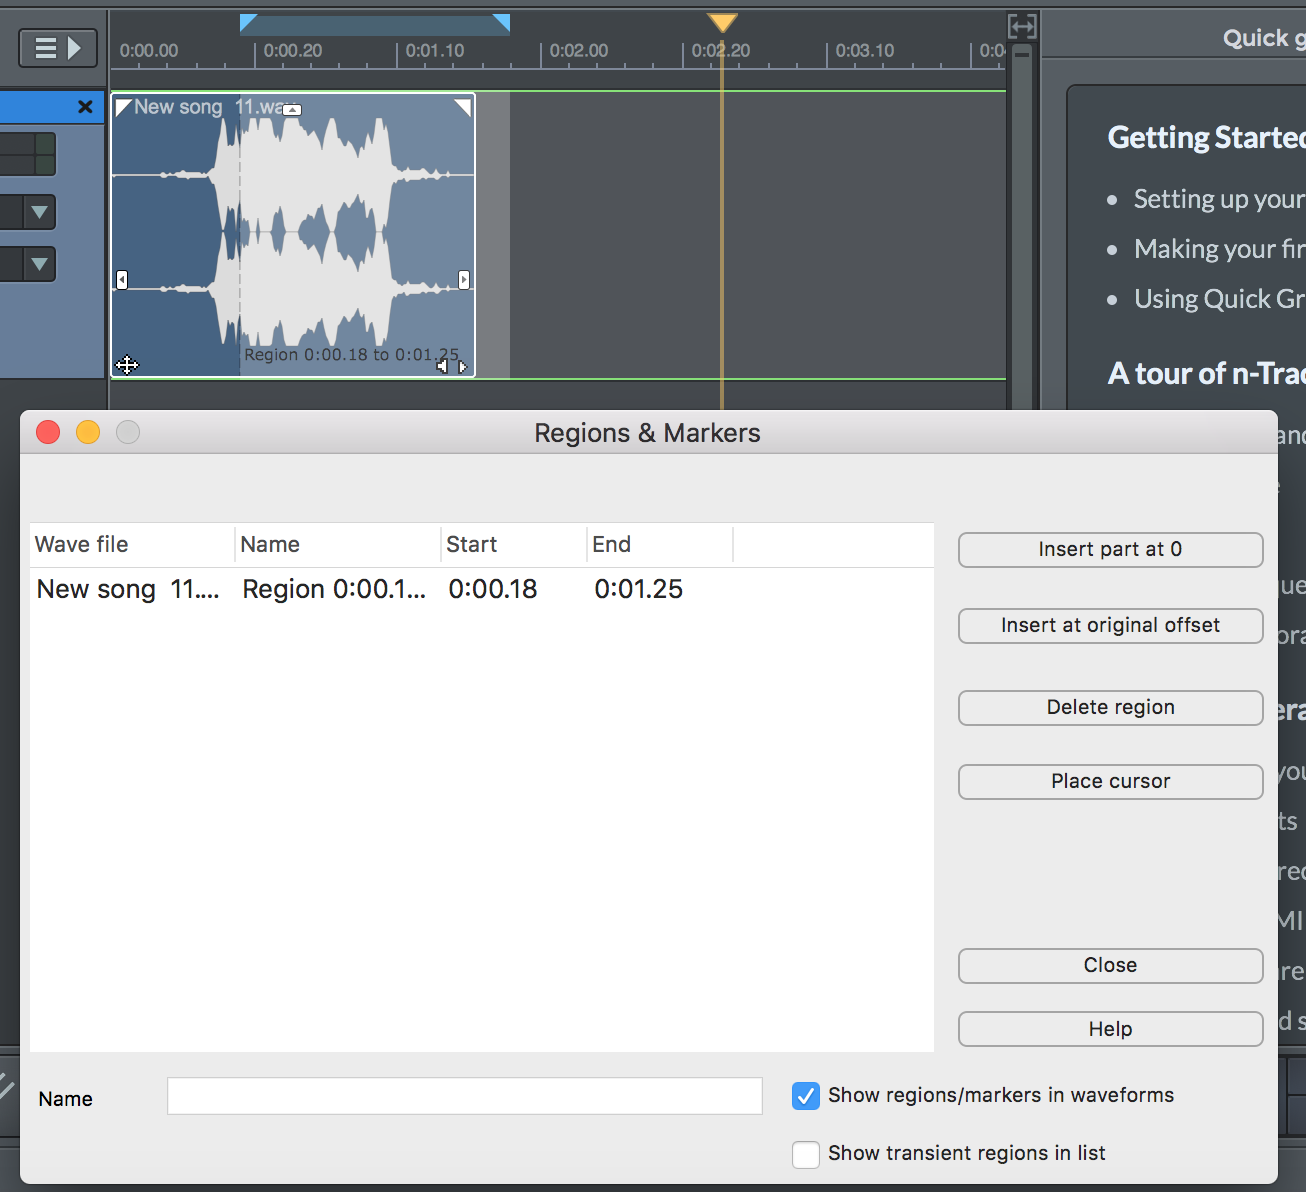The width and height of the screenshot is (1306, 1192).
Task: Click the Place cursor button
Action: pyautogui.click(x=1110, y=781)
